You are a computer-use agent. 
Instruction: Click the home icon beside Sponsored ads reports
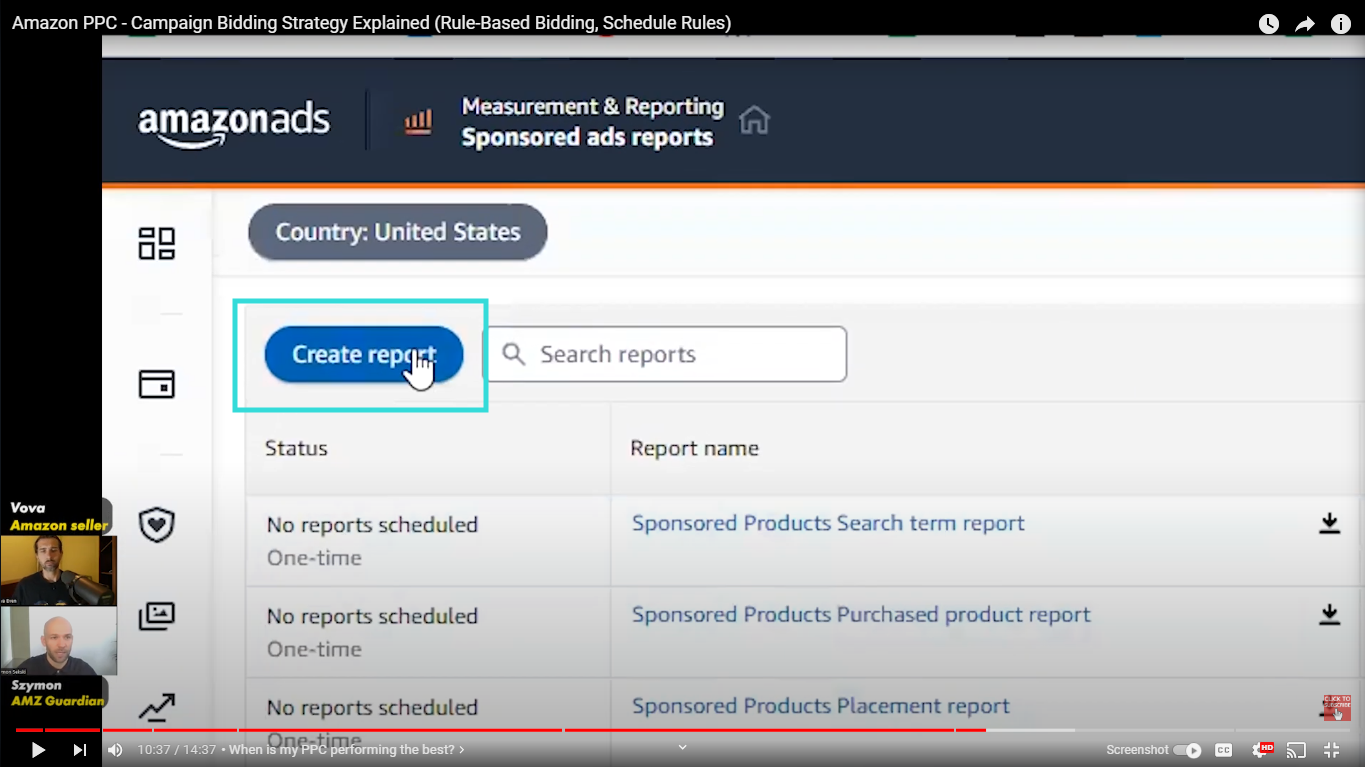(x=754, y=121)
